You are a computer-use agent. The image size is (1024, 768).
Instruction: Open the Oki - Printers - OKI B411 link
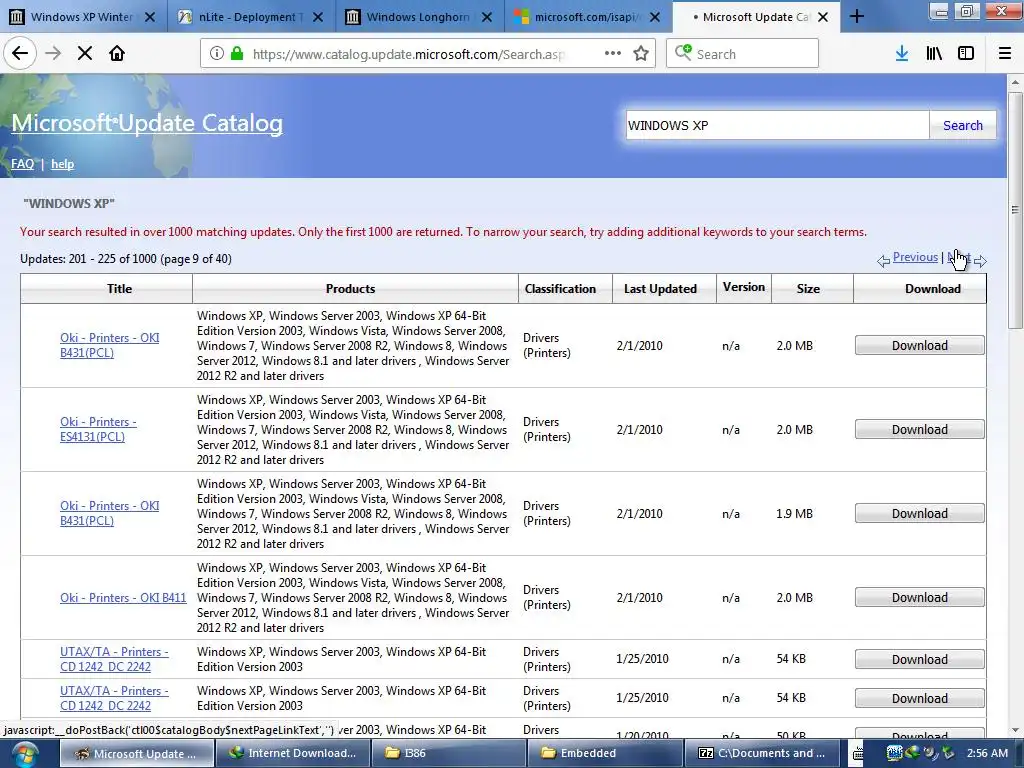123,598
